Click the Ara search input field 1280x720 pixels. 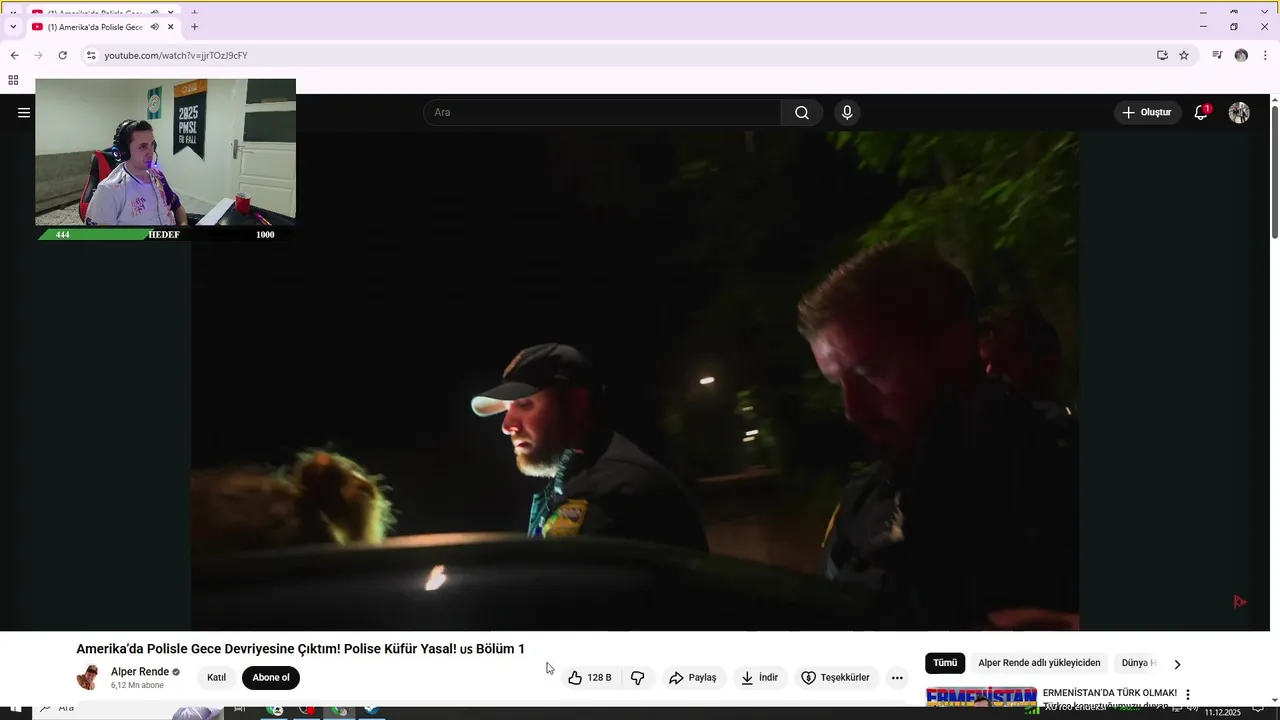pos(602,113)
